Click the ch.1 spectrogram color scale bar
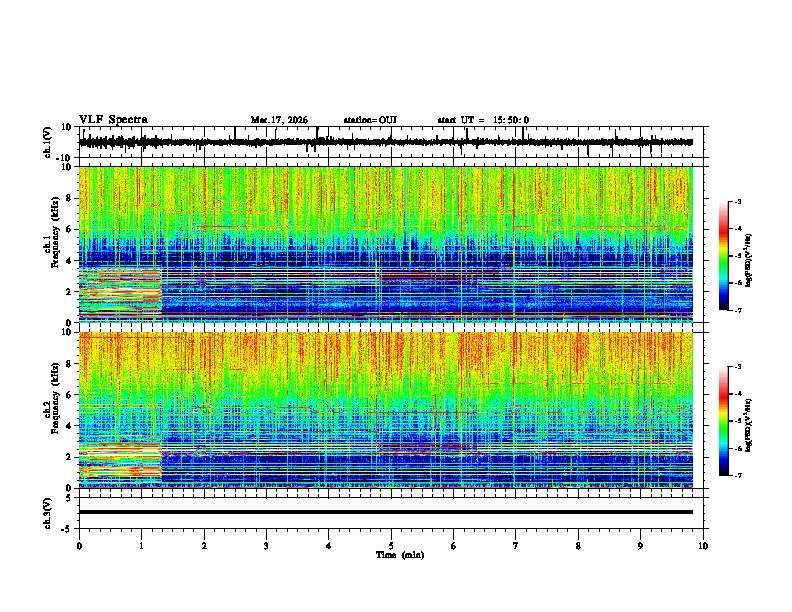 point(723,256)
